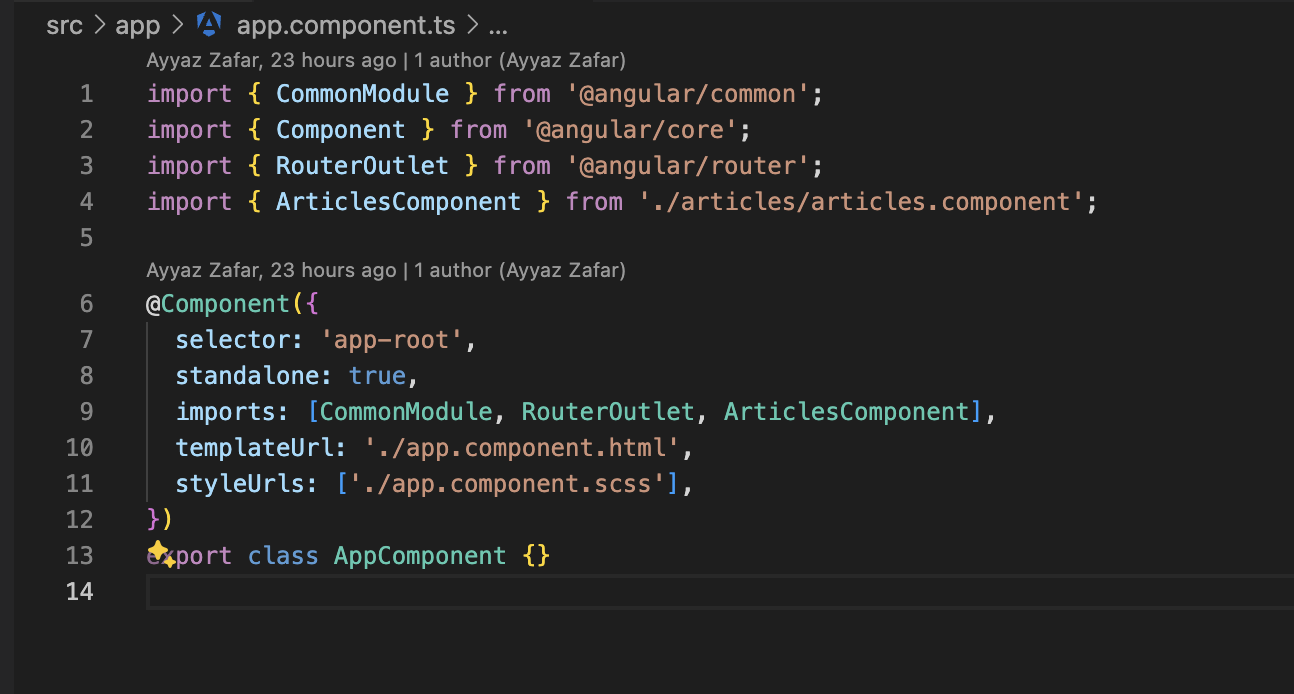This screenshot has width=1294, height=694.
Task: Click the './app.component.scss' style path
Action: 500,484
